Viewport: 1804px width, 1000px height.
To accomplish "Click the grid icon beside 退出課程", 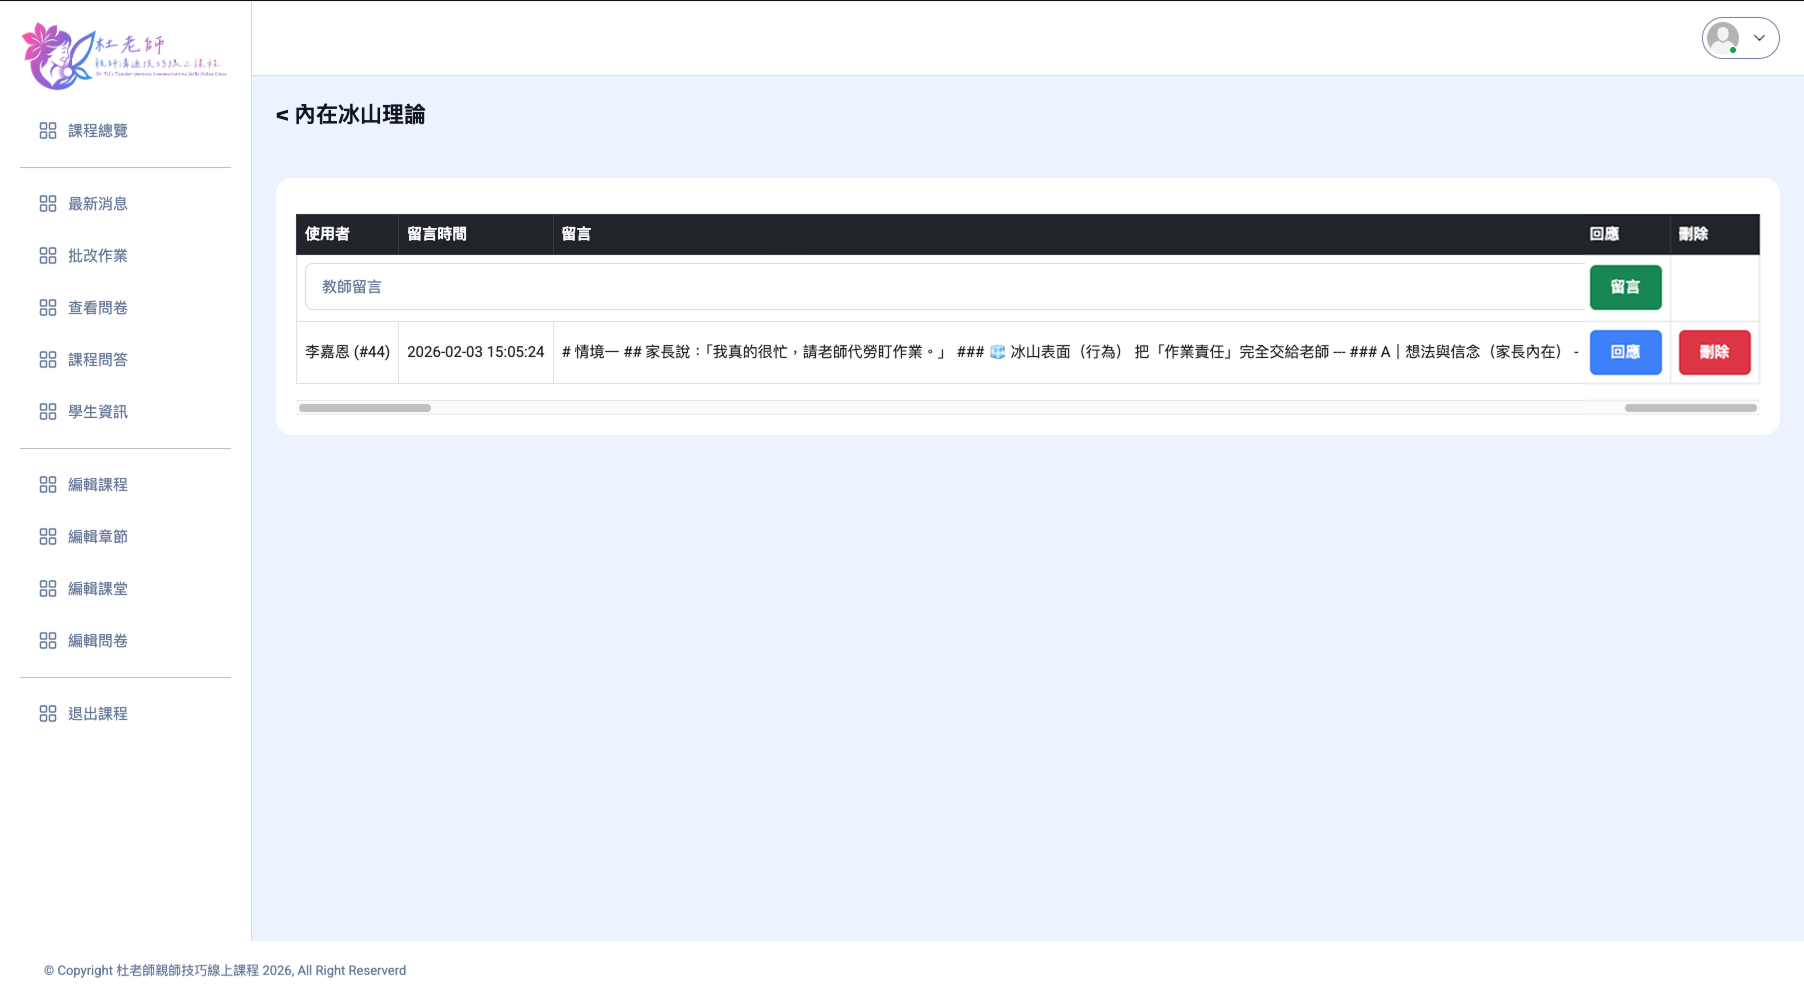I will [47, 714].
